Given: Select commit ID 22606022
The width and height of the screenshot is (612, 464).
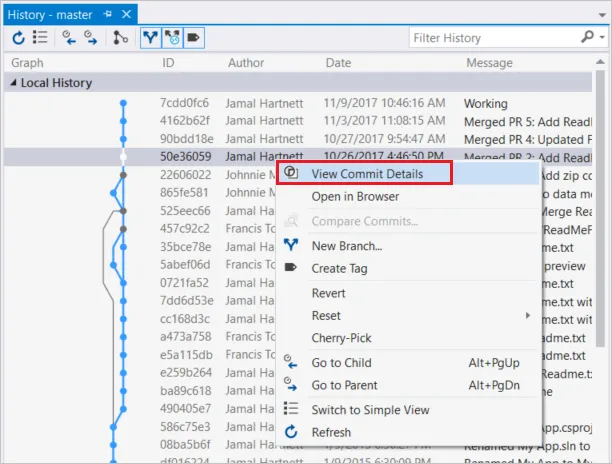Looking at the screenshot, I should (x=185, y=175).
